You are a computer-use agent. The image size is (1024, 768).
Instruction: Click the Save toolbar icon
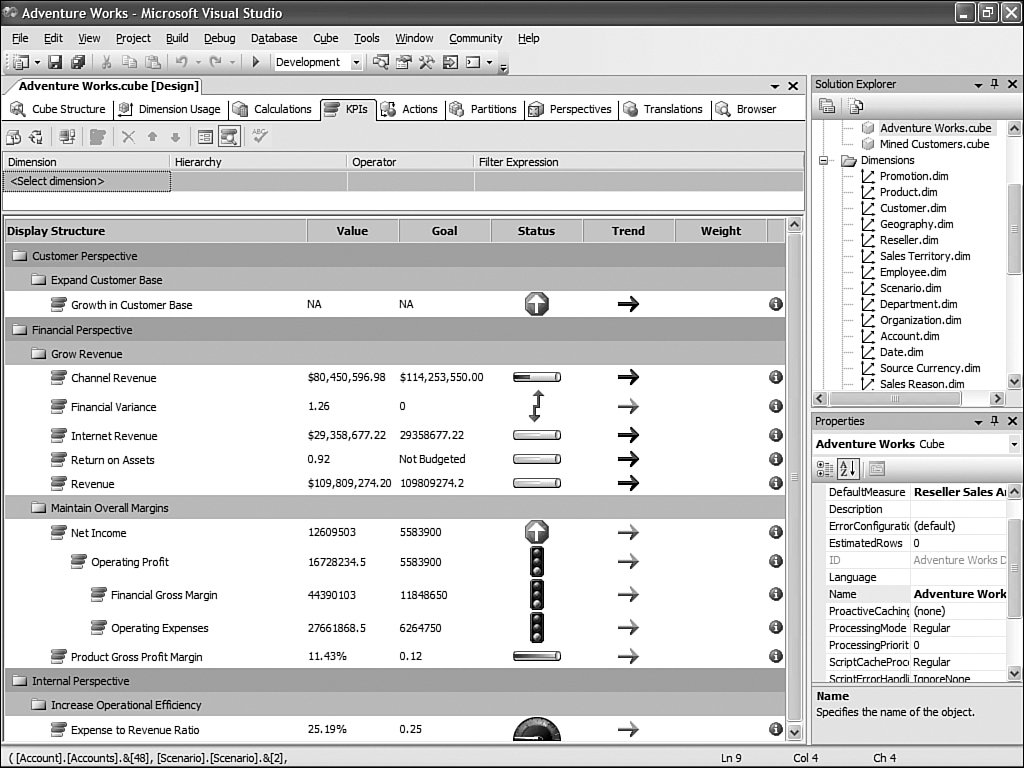[x=56, y=62]
